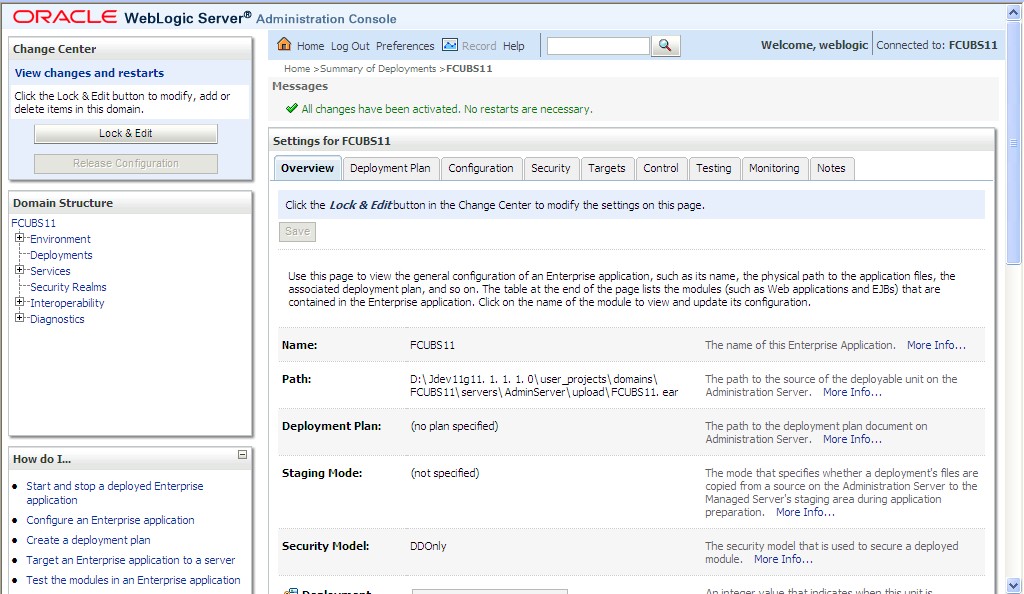Click the vertical scrollbar thumb
Image resolution: width=1024 pixels, height=594 pixels.
[x=1014, y=141]
